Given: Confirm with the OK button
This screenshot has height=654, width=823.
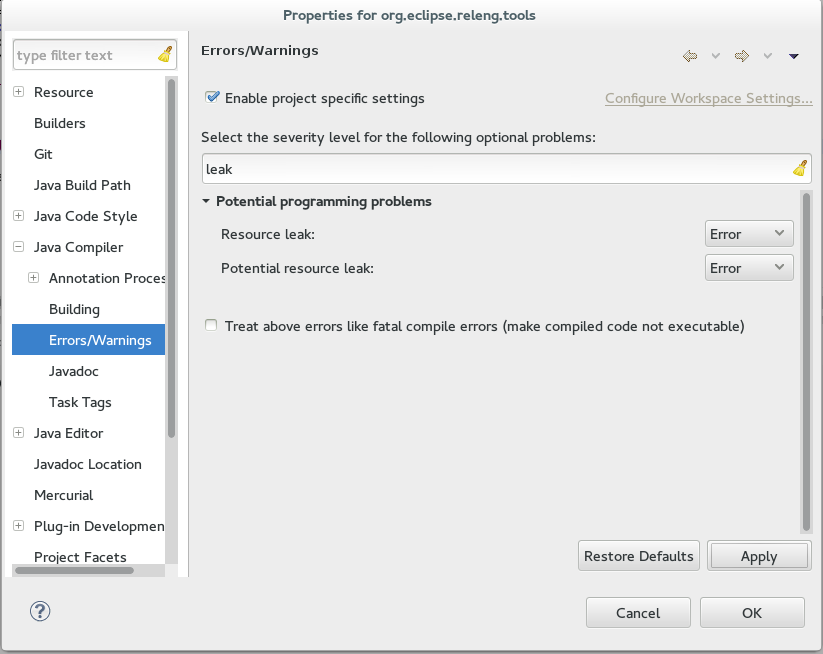Looking at the screenshot, I should (x=752, y=613).
